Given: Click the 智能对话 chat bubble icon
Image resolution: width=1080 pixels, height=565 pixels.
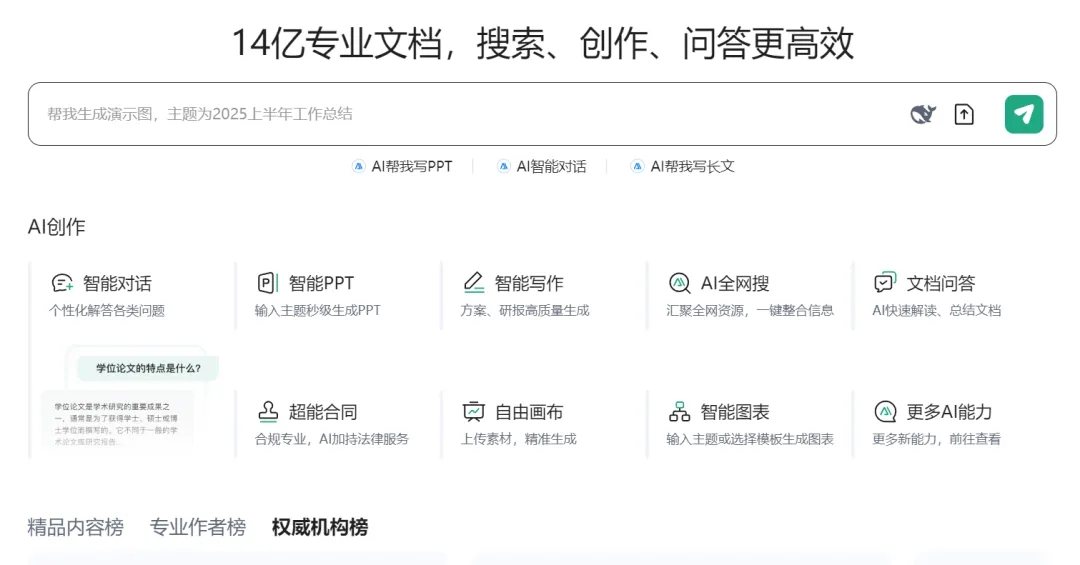Looking at the screenshot, I should click(x=62, y=282).
